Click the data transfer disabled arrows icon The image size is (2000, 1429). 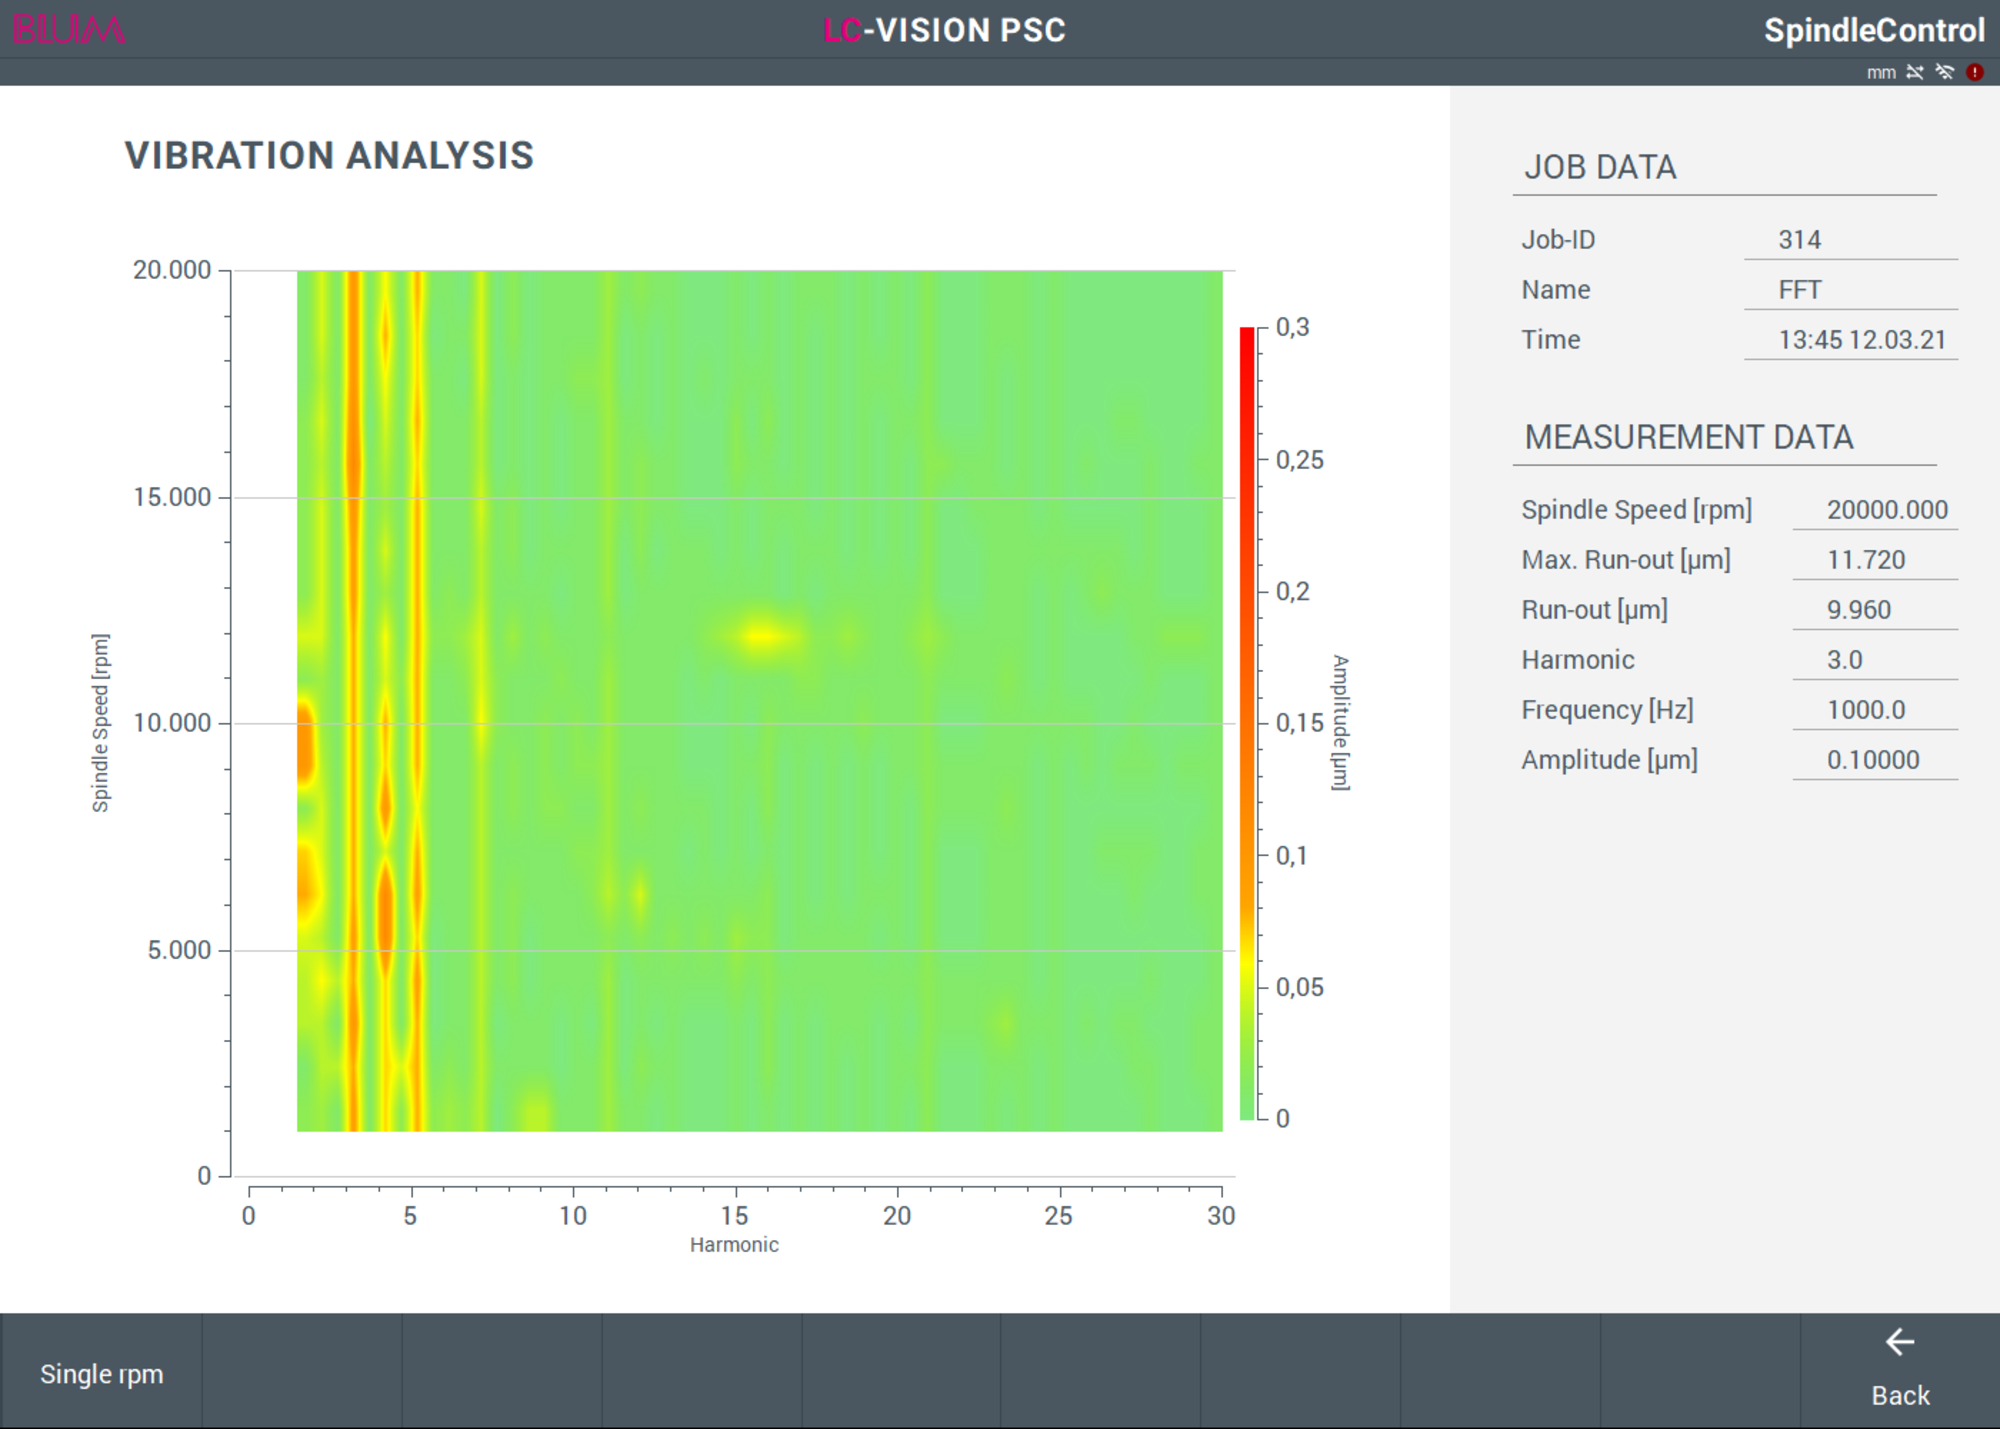click(1915, 72)
